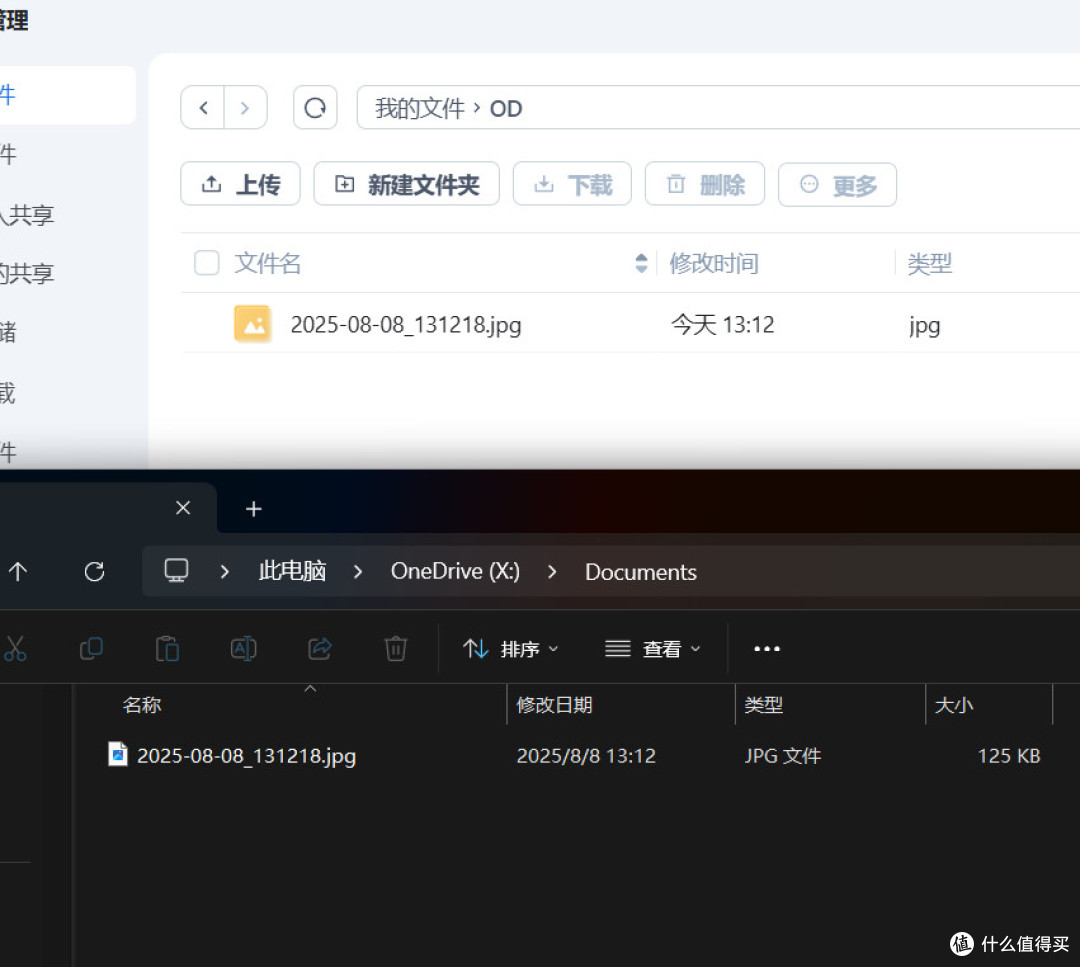Close the current Explorer tab
Viewport: 1080px width, 967px height.
pos(183,508)
